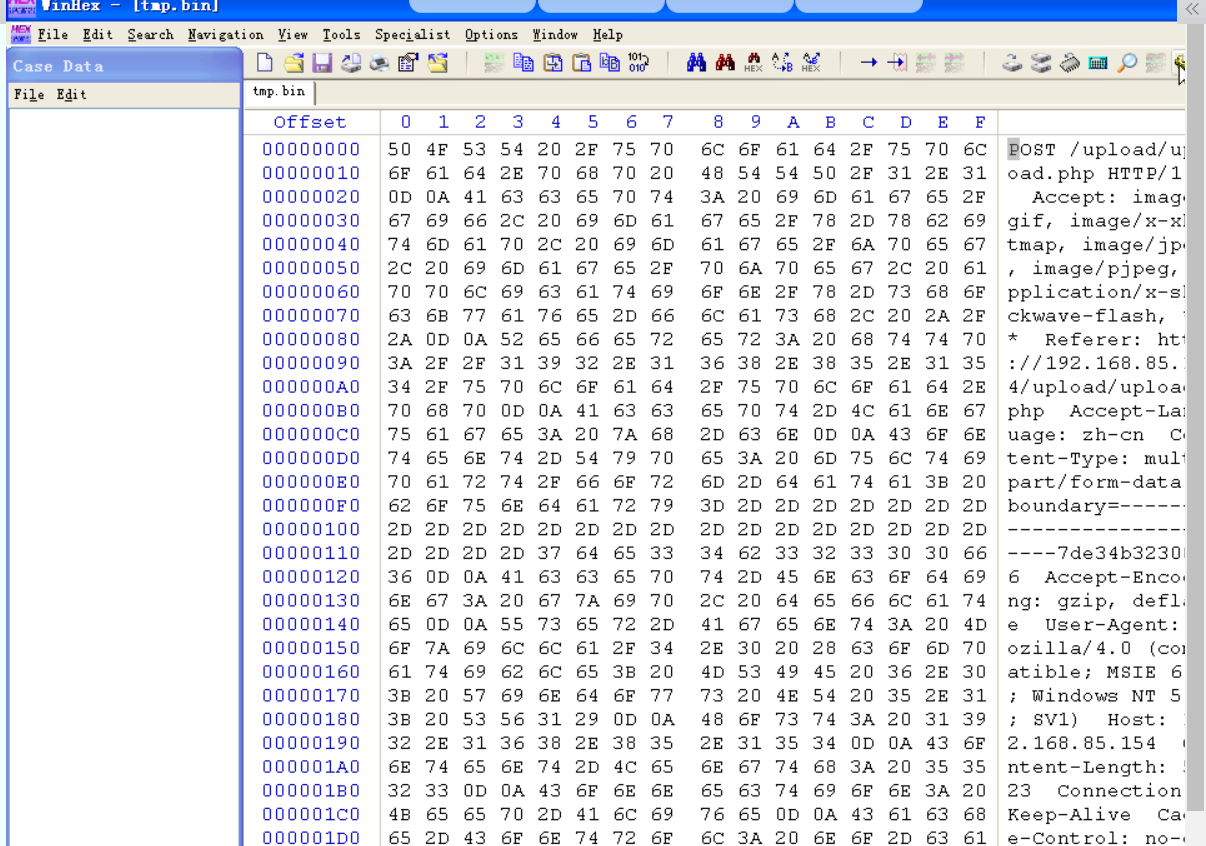1206x846 pixels.
Task: Click offset 00000110 in the offset column
Action: pos(311,553)
